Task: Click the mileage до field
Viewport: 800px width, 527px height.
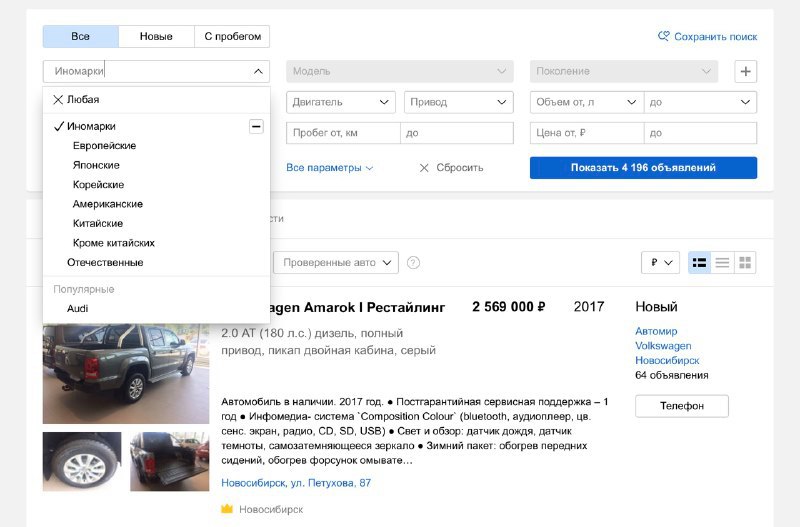Action: click(457, 133)
